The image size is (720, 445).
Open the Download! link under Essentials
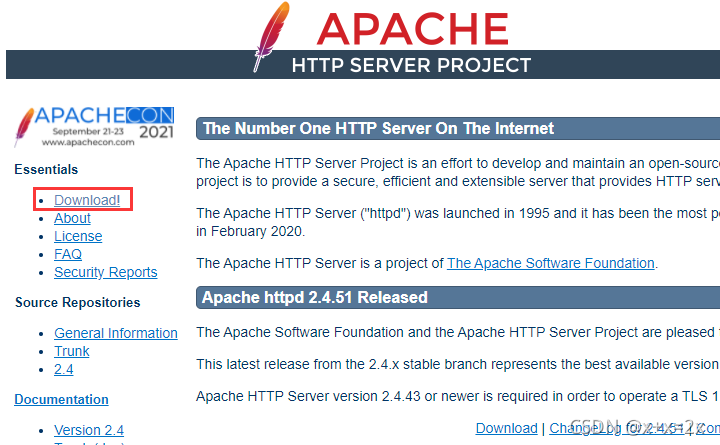tap(87, 200)
